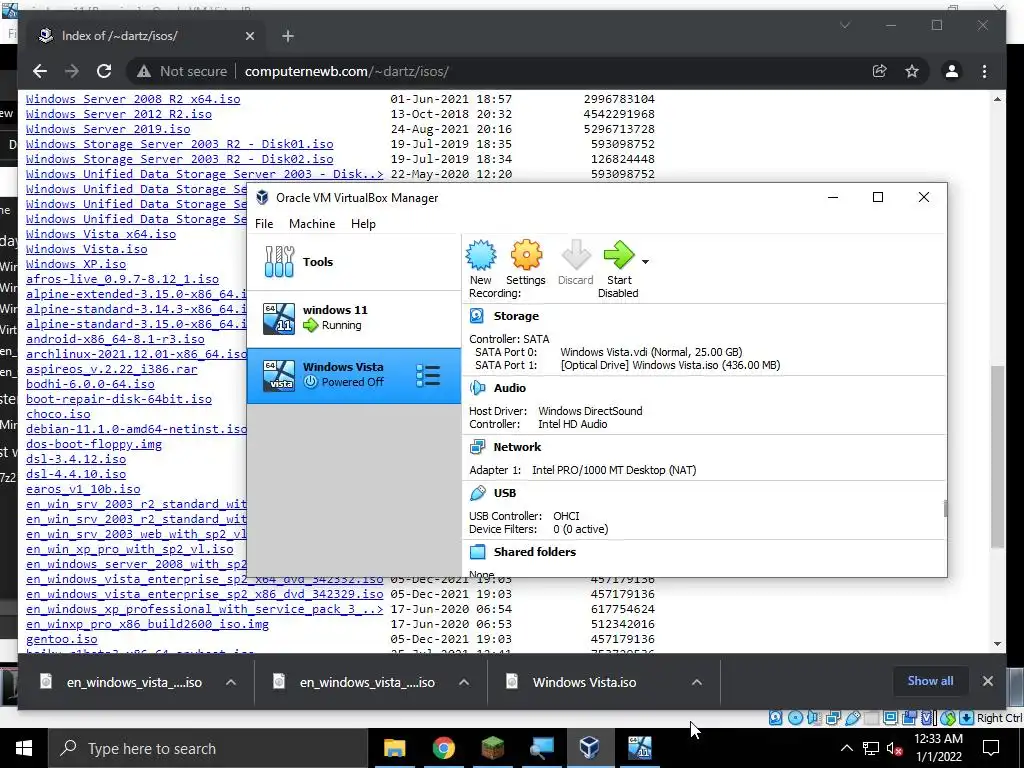Open the Windows Vista machine list menu icon

(428, 376)
